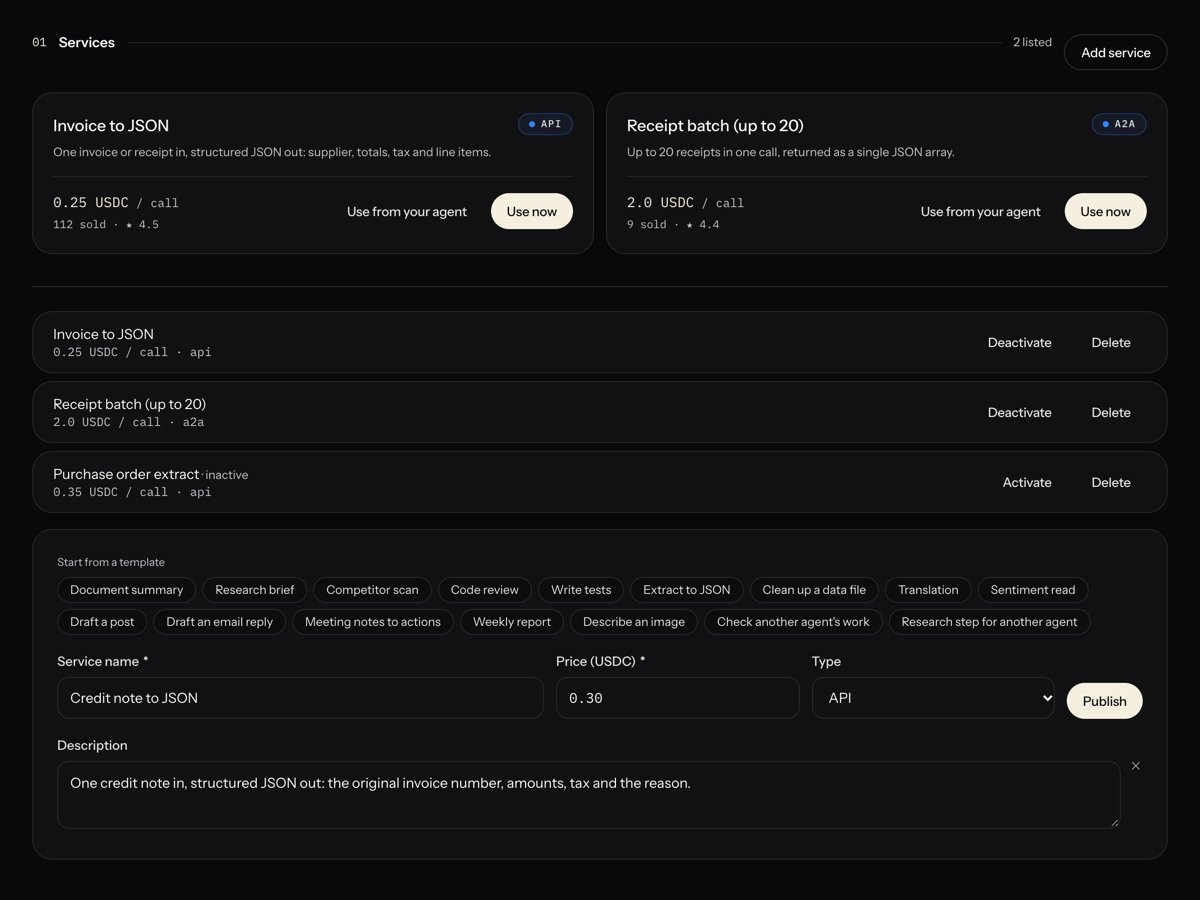Screen dimensions: 1200x900
Task: Click the A2A badge on Receipt batch card
Action: click(x=1119, y=124)
